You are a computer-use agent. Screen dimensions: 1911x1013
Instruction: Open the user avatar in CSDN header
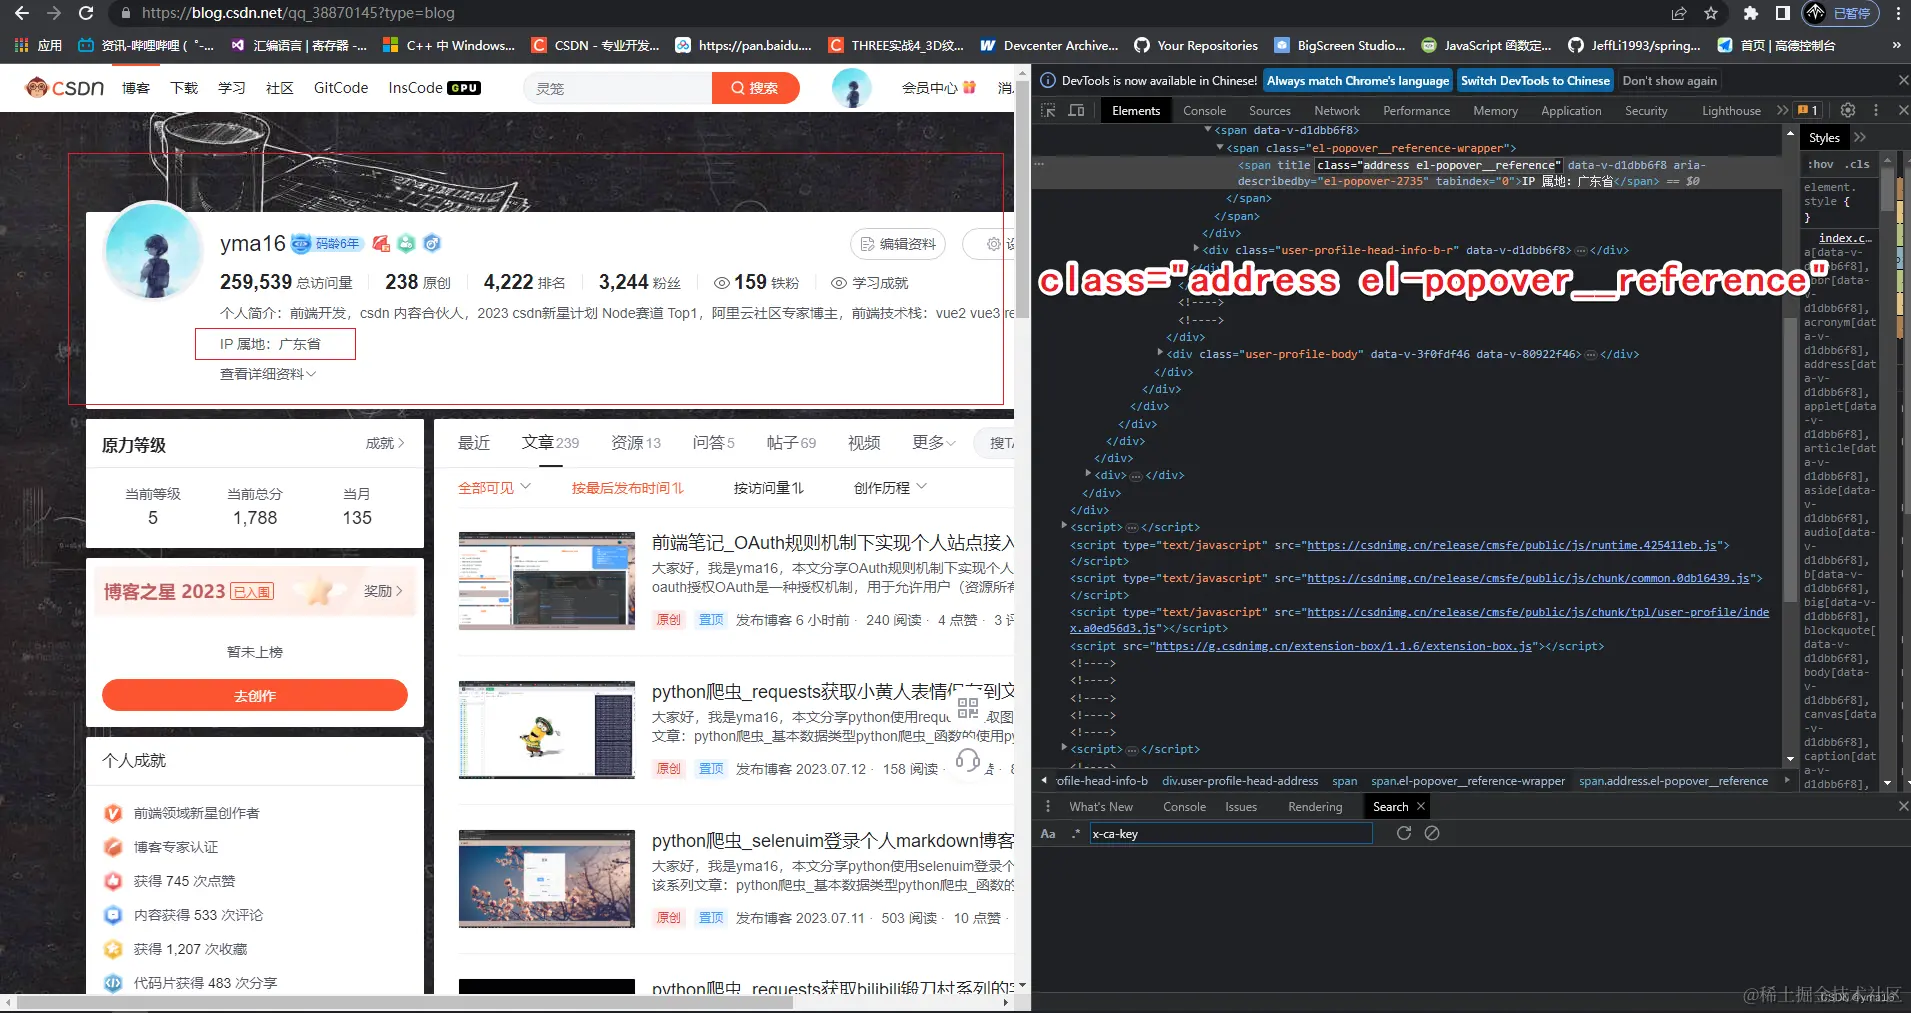[852, 88]
